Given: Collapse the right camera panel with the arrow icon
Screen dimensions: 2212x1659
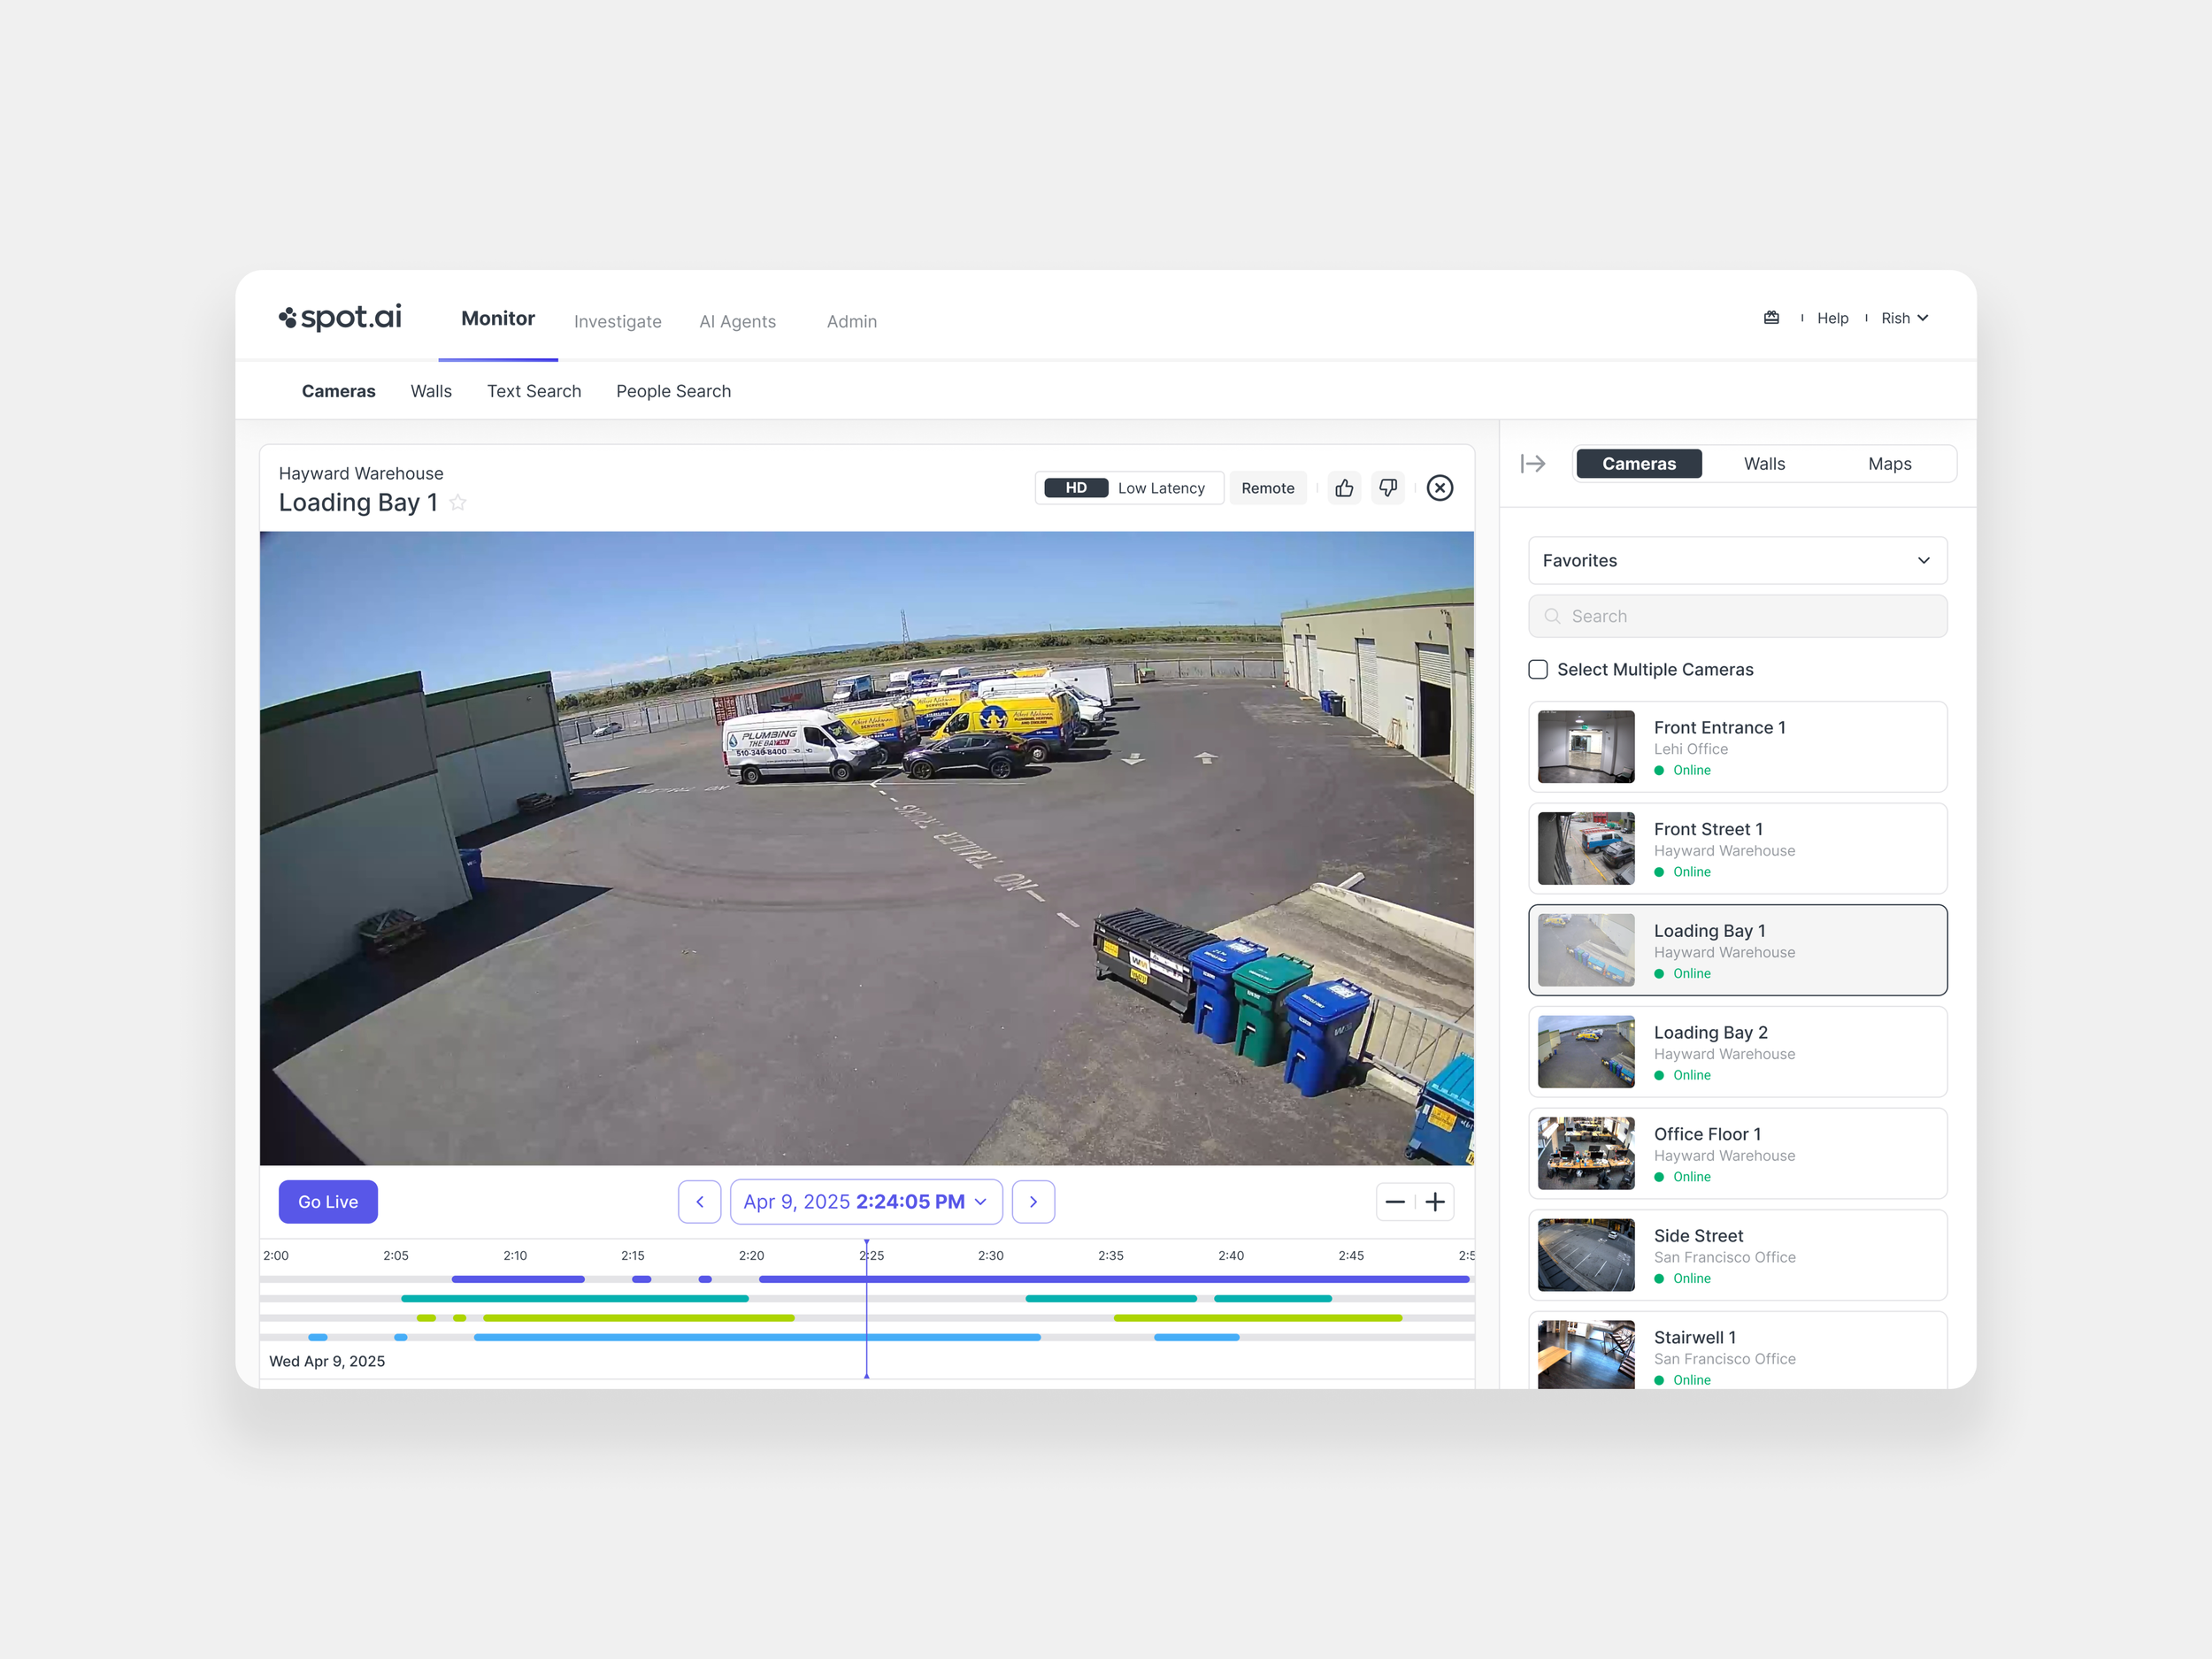Looking at the screenshot, I should [1533, 463].
